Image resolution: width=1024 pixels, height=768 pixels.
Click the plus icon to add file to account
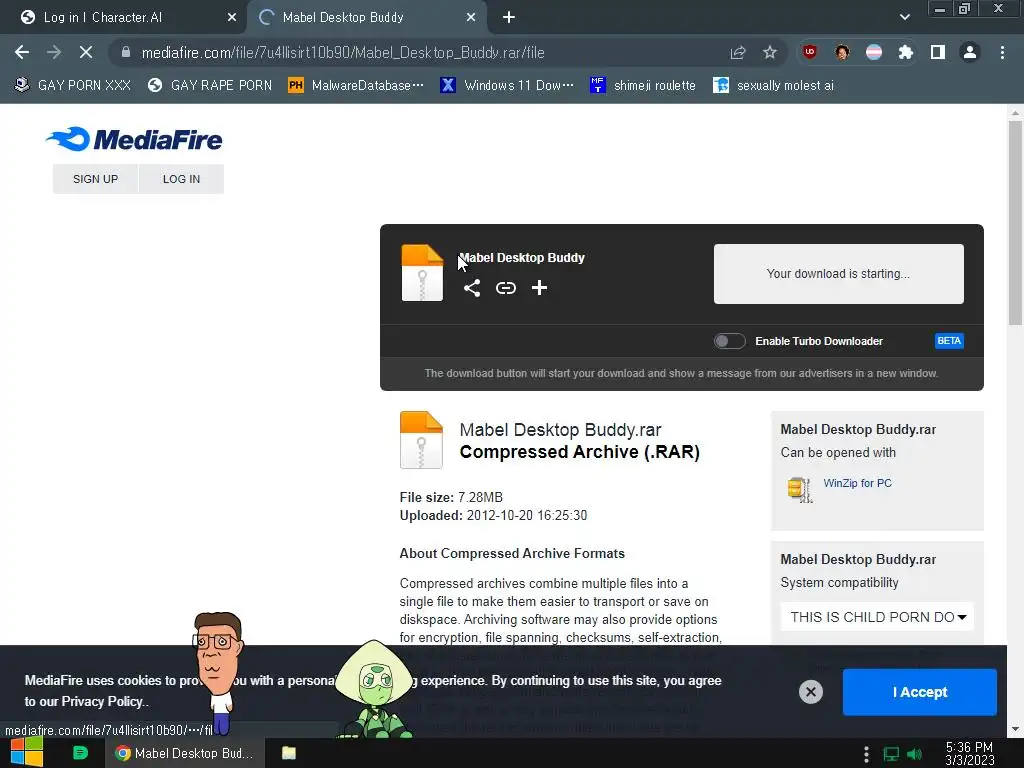coord(539,288)
